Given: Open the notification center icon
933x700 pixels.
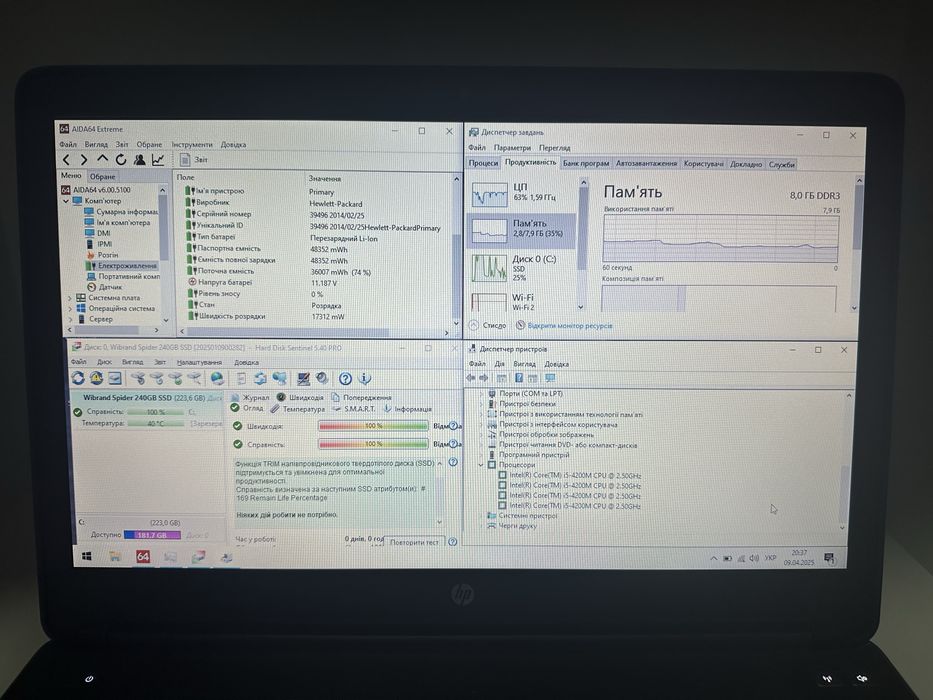Looking at the screenshot, I should tap(829, 558).
